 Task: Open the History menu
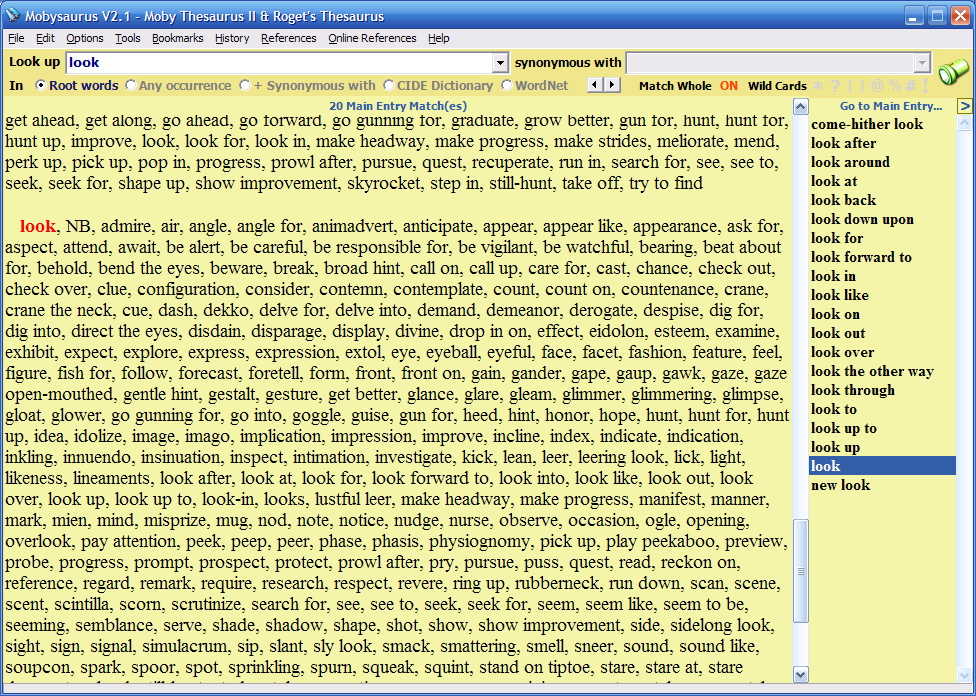[232, 38]
